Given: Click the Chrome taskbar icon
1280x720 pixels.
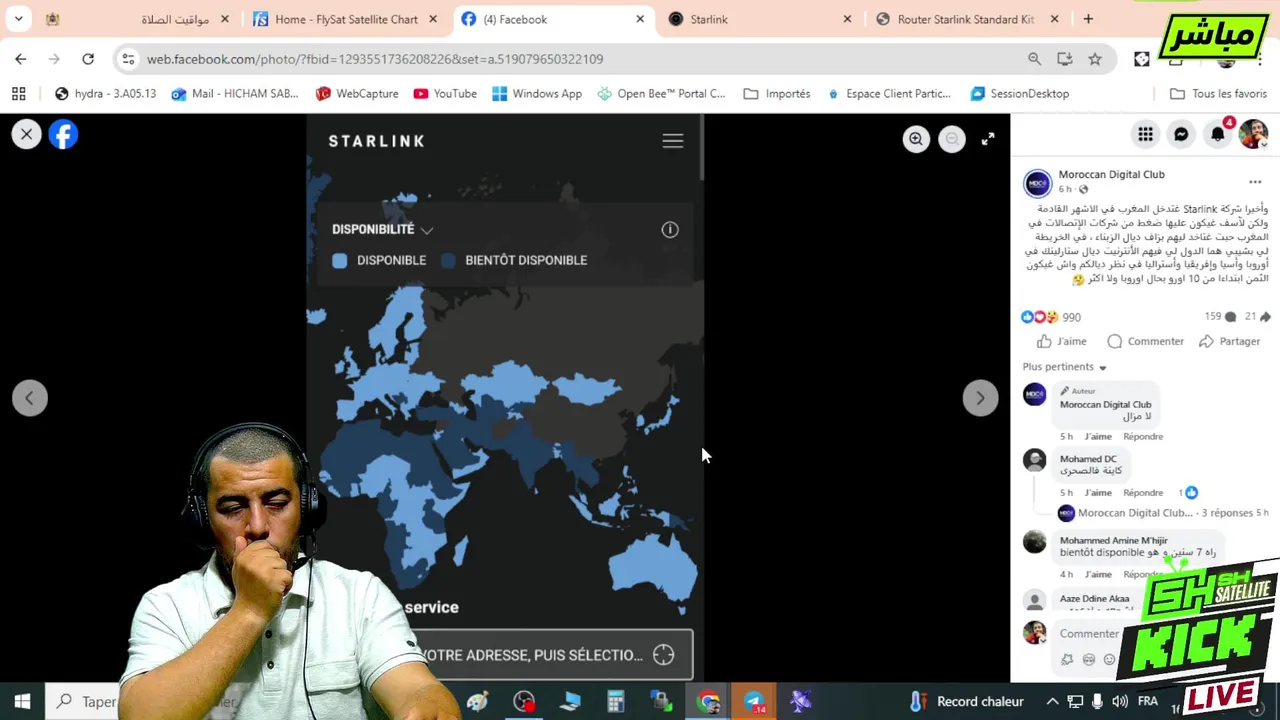Looking at the screenshot, I should click(x=708, y=702).
